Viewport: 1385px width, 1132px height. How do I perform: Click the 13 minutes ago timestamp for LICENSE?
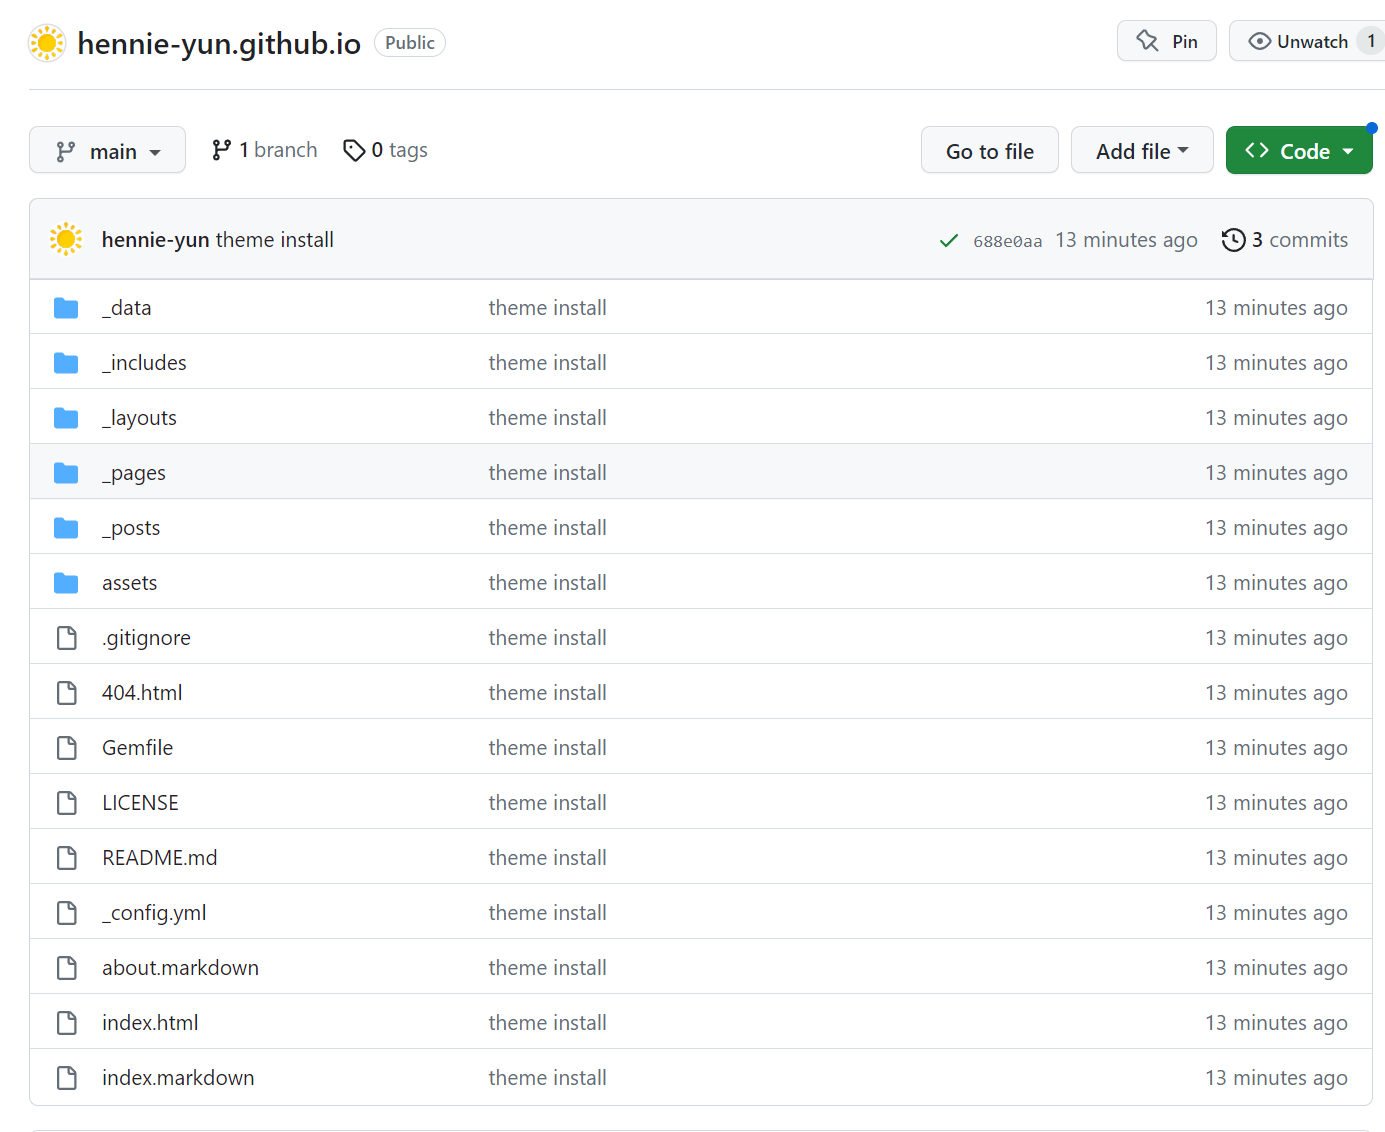1276,803
